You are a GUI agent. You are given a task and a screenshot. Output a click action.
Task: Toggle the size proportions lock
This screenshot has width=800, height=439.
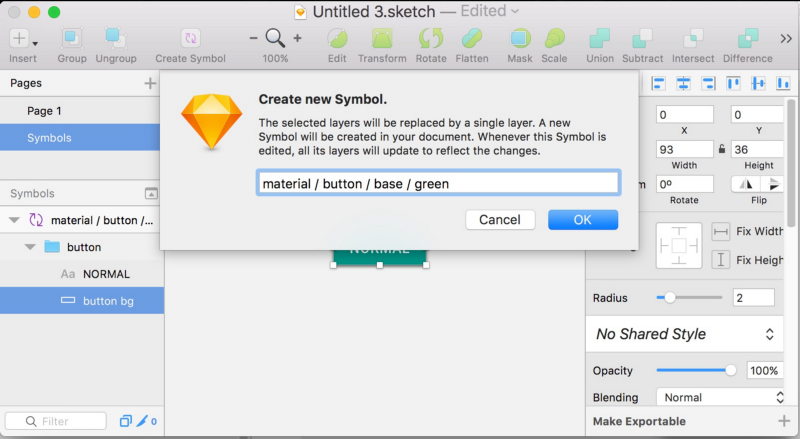tap(721, 149)
